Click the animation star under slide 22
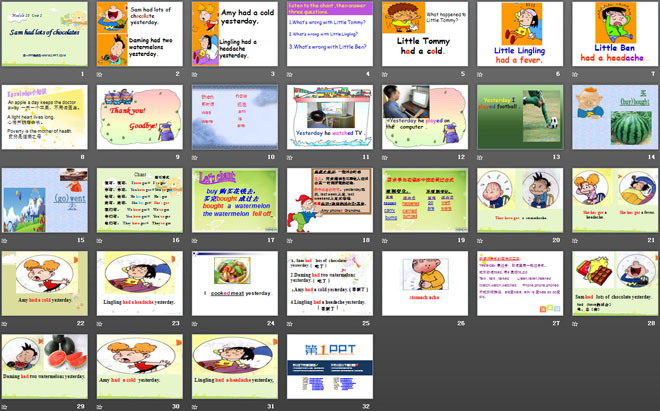This screenshot has width=660, height=411. 5,324
